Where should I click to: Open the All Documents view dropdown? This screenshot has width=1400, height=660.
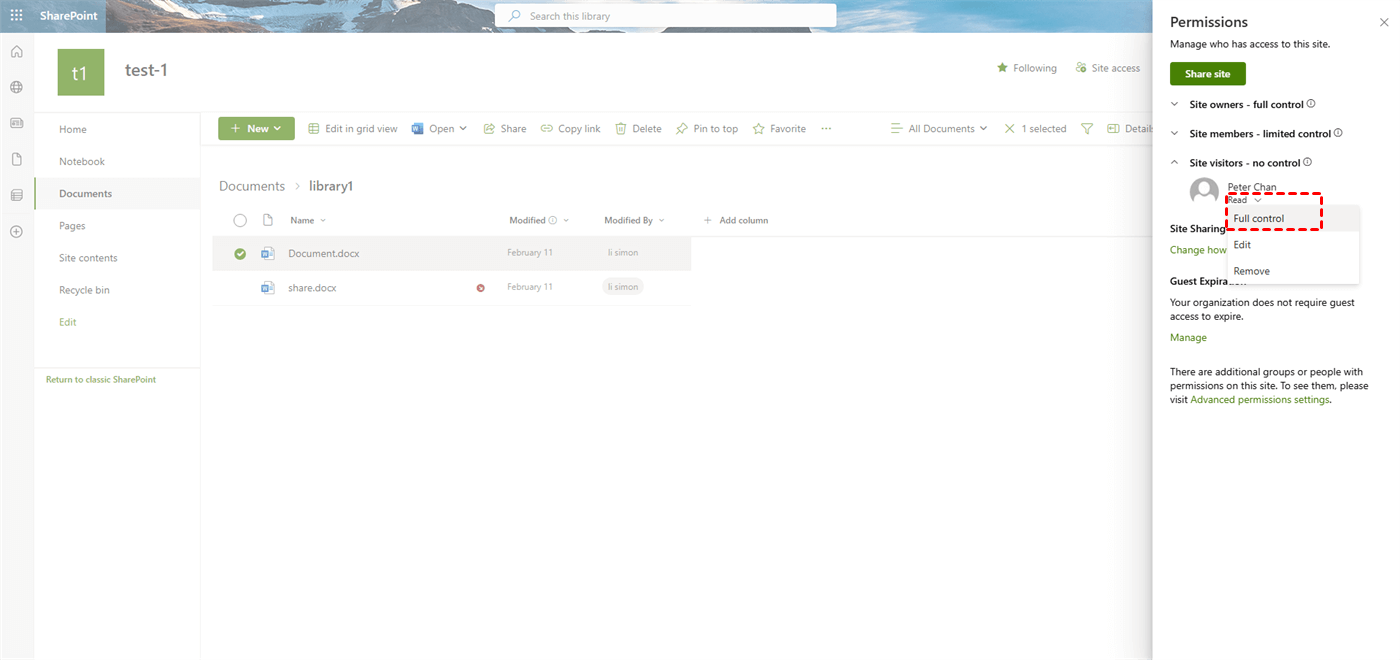point(939,129)
